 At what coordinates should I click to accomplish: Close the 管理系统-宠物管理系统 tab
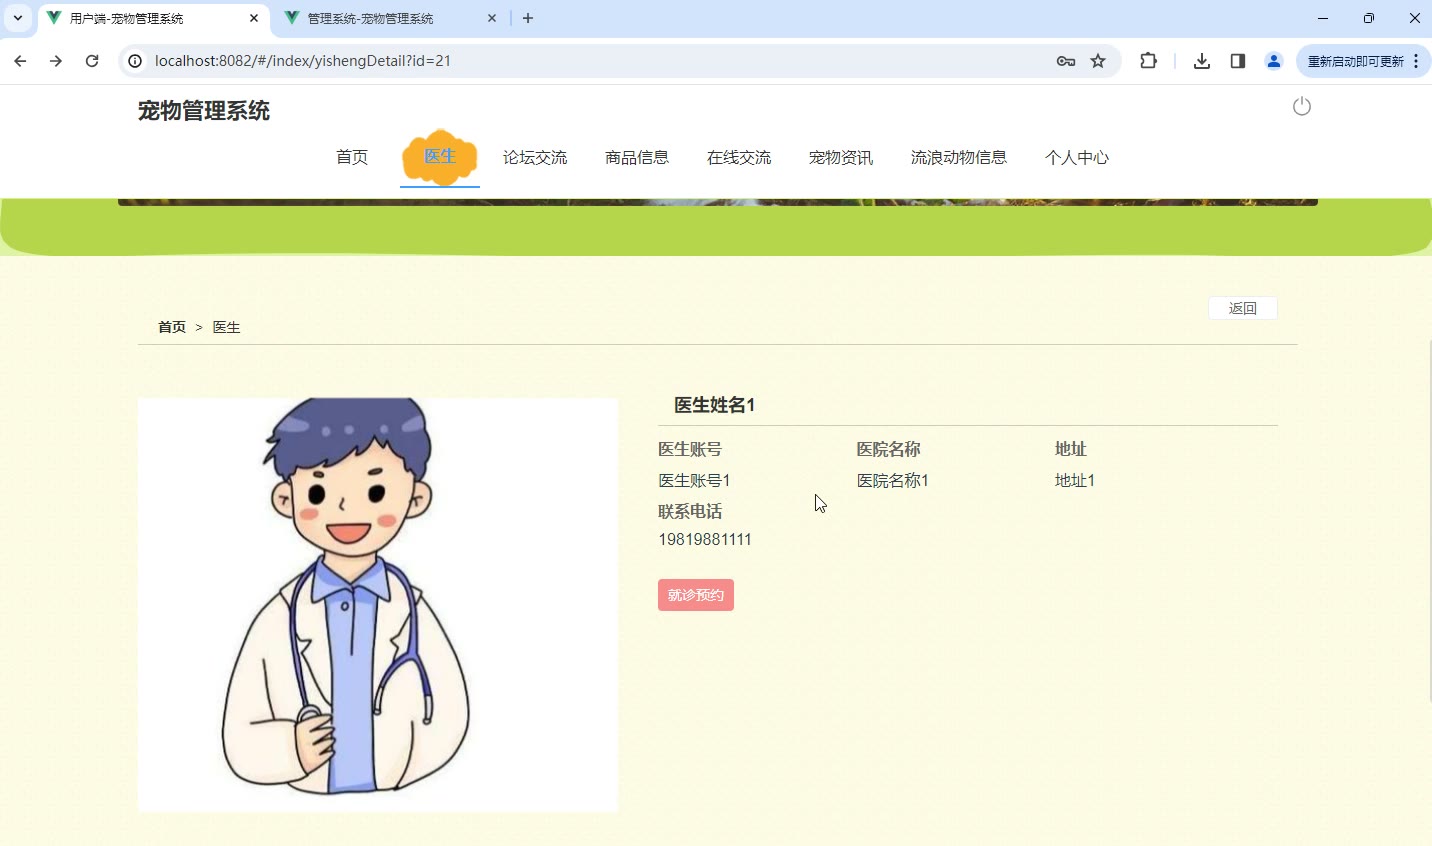[492, 18]
